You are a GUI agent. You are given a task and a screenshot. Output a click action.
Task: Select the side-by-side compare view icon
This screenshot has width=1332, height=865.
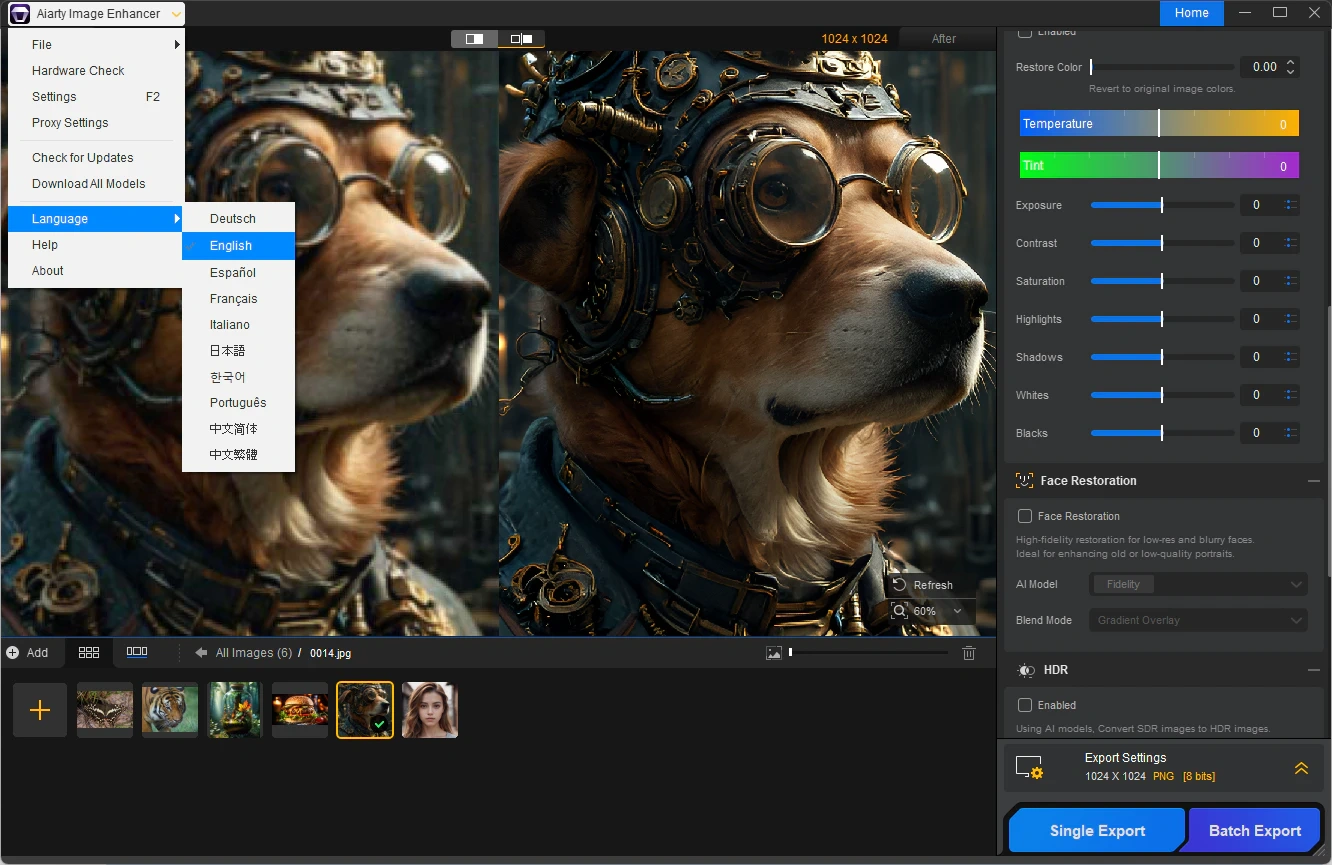(521, 39)
